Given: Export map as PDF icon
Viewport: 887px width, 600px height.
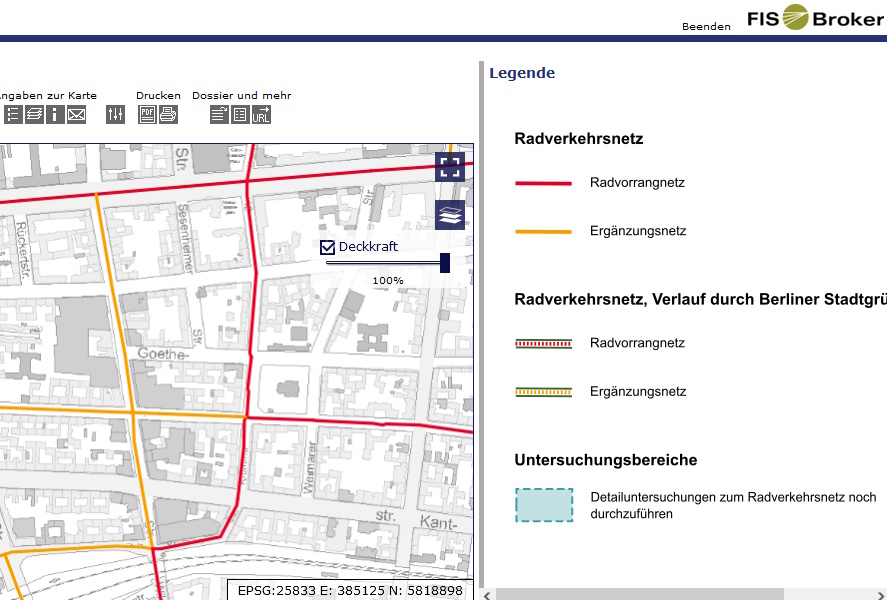Looking at the screenshot, I should (147, 114).
